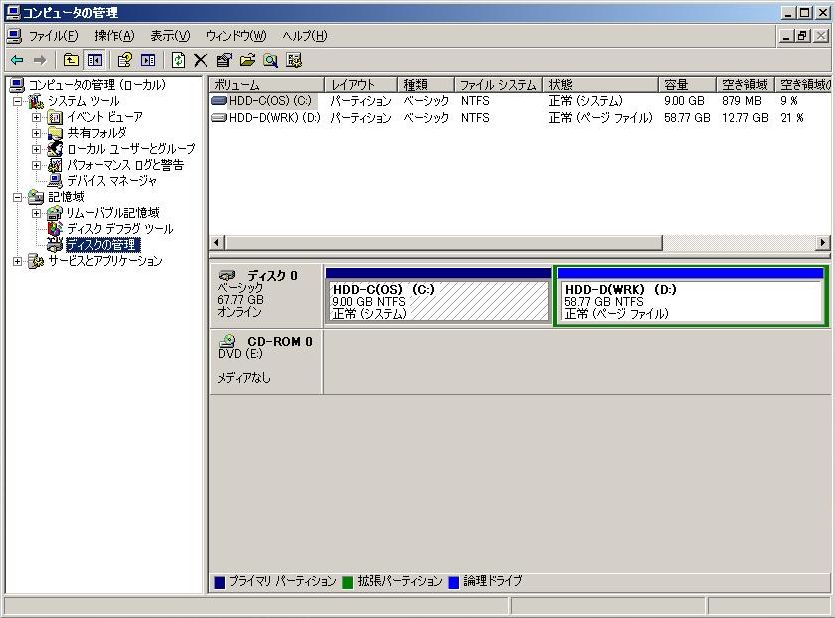The width and height of the screenshot is (835, 618).
Task: Click the Properties toolbar icon
Action: [224, 60]
